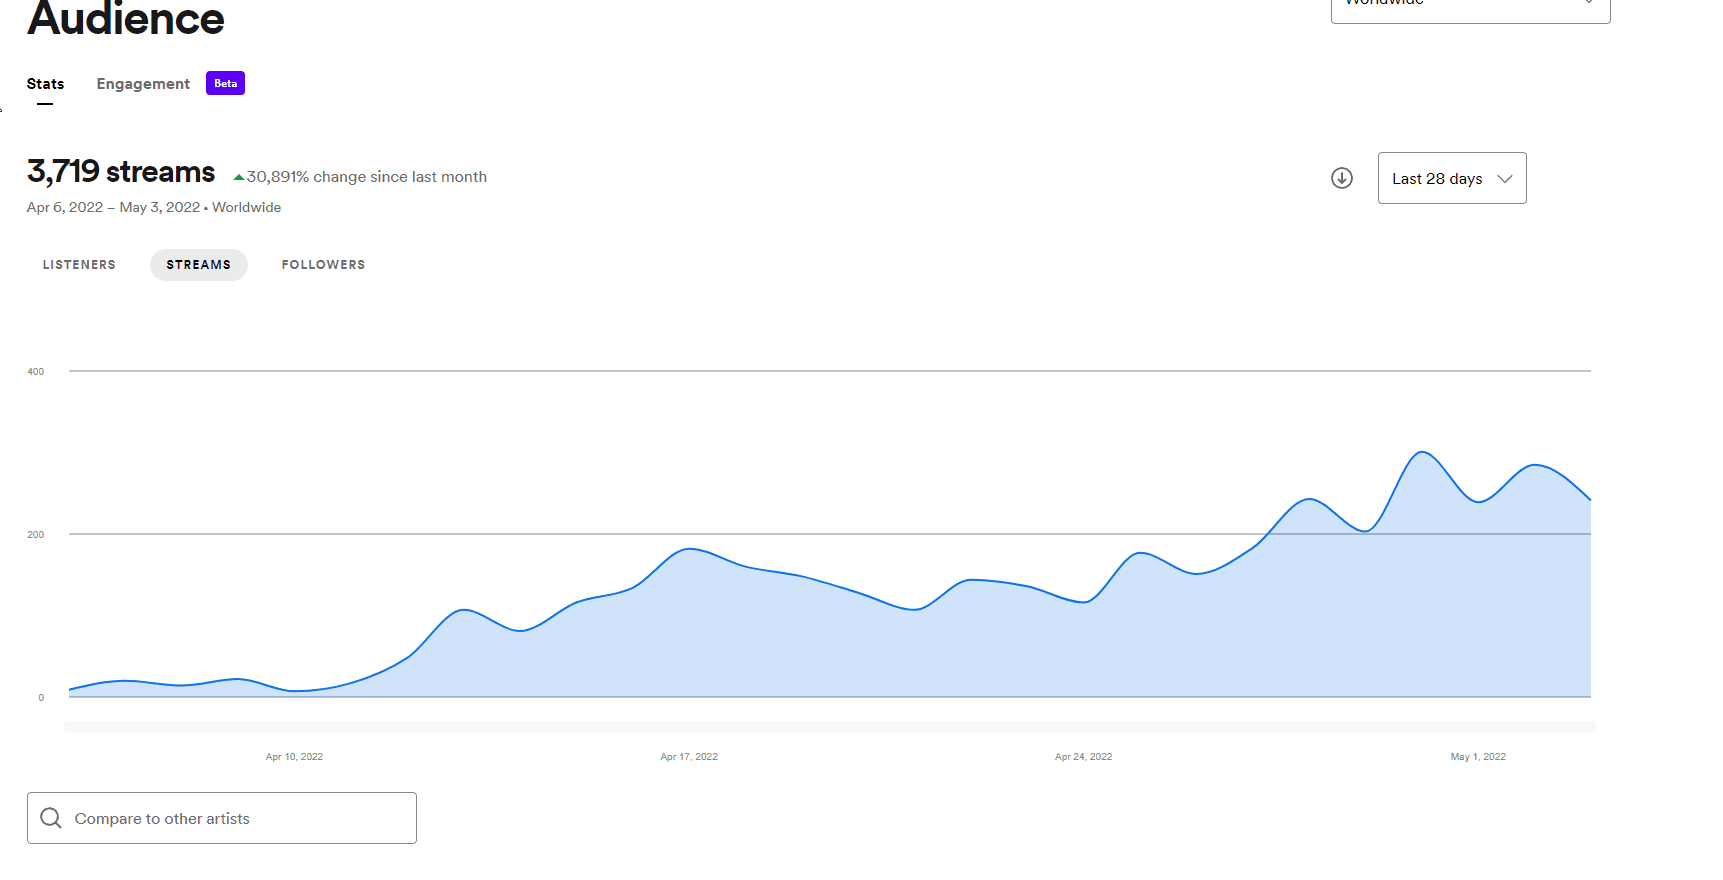Click the chart's horizontal range bar

[x=829, y=727]
